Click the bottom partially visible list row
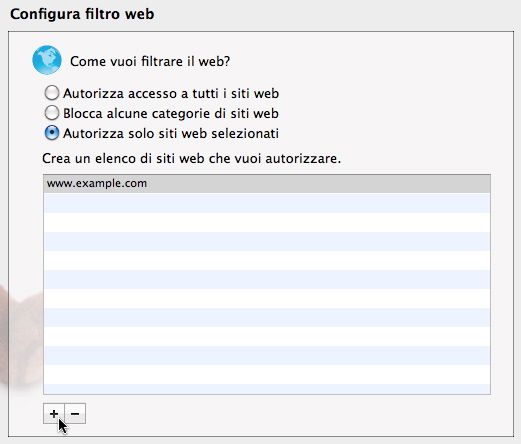521x444 pixels. pos(267,389)
